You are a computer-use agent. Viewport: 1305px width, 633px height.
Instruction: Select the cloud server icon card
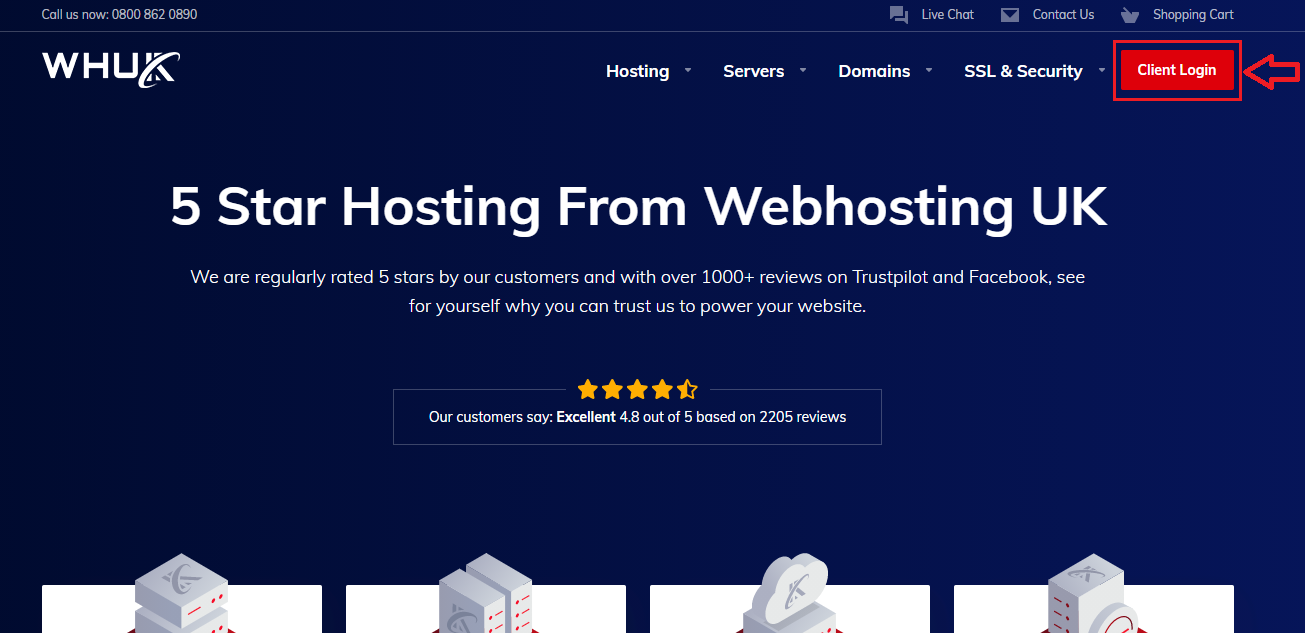pyautogui.click(x=789, y=595)
